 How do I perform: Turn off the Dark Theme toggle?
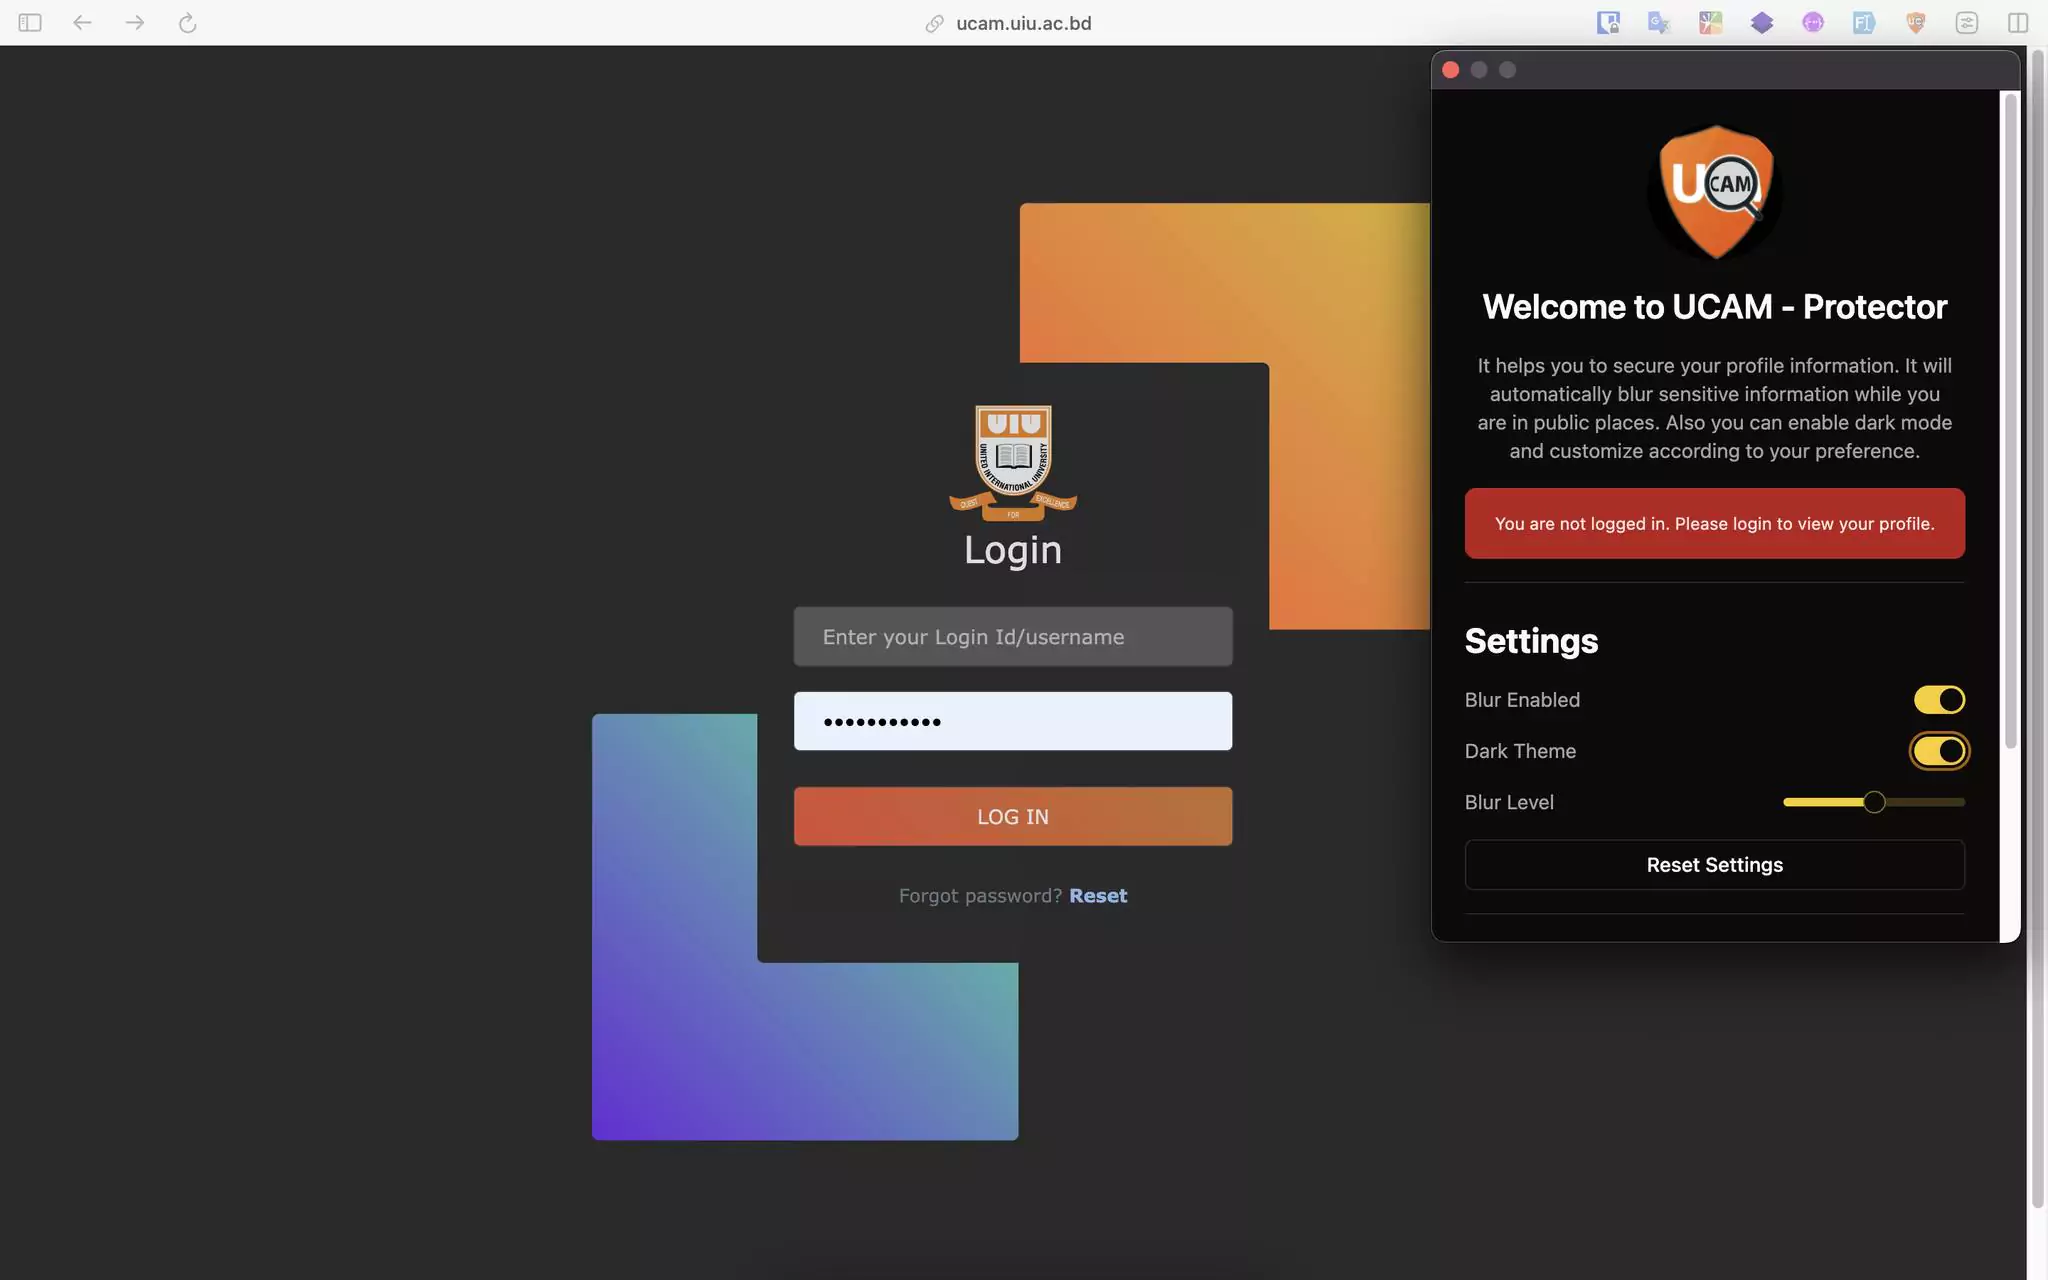pos(1939,751)
